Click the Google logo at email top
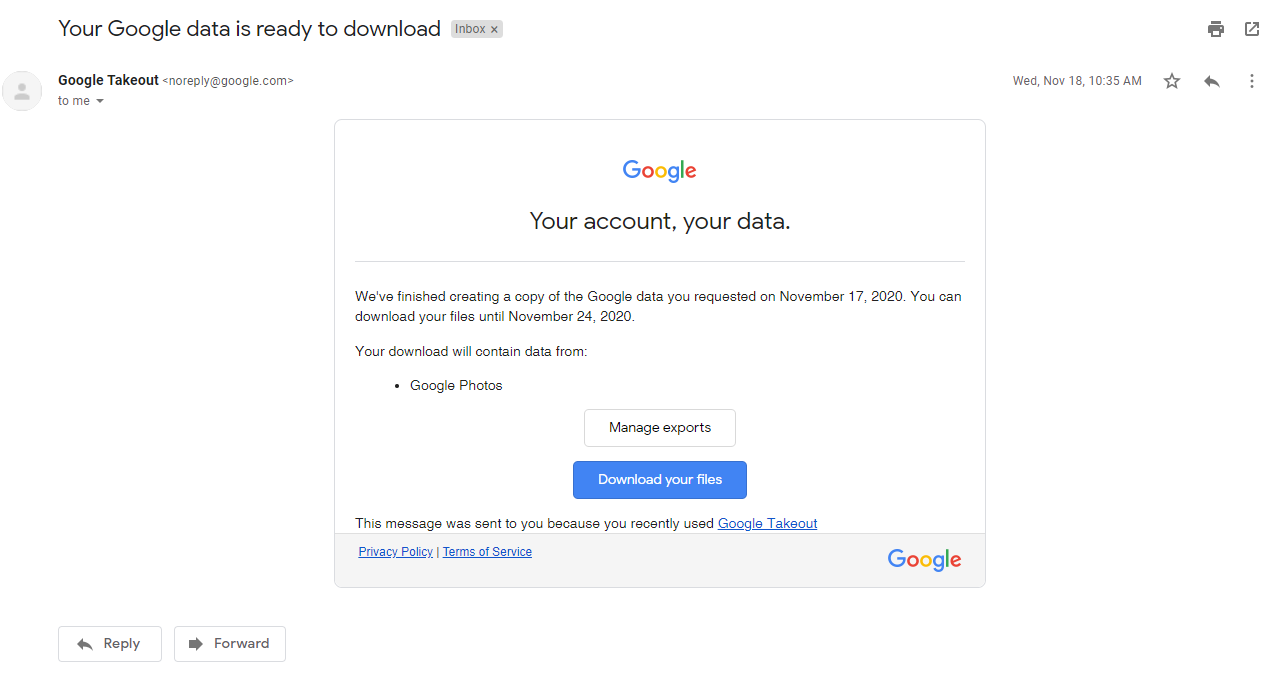The height and width of the screenshot is (676, 1272). [x=660, y=171]
